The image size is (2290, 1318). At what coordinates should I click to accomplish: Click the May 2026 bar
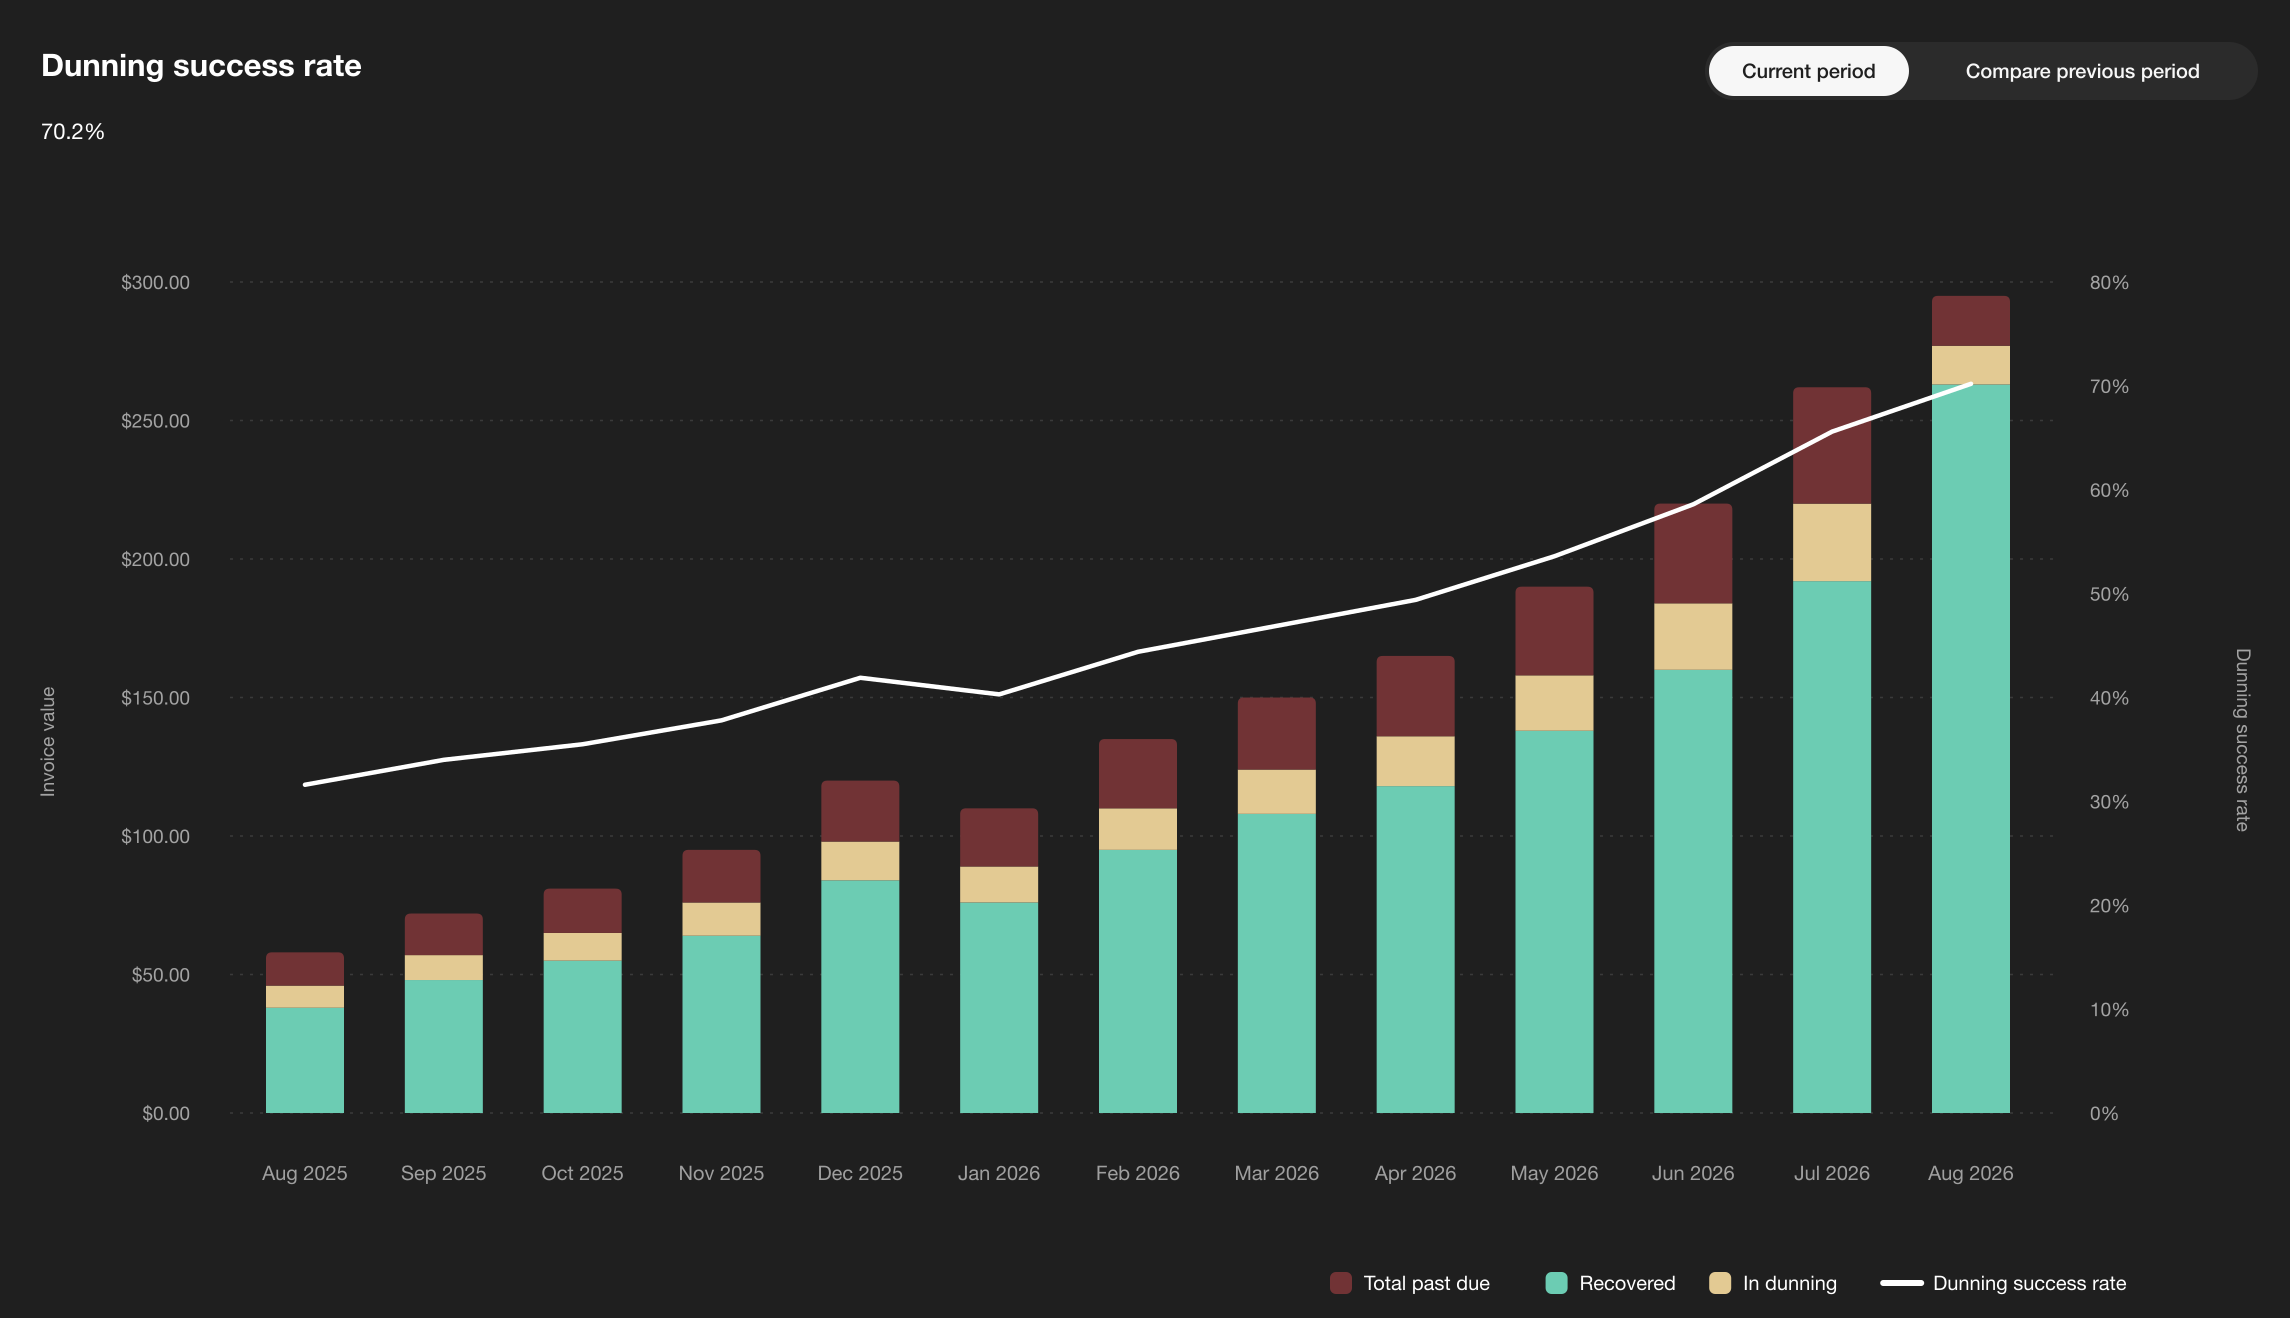tap(1554, 850)
